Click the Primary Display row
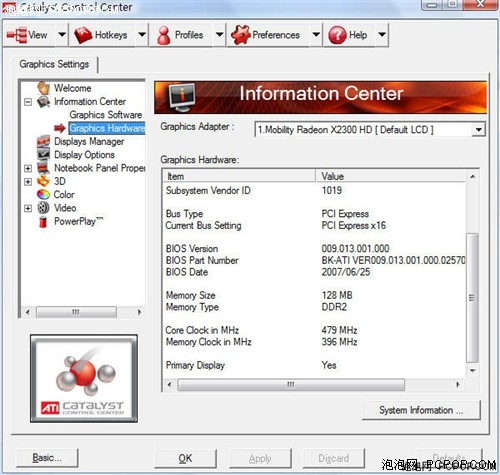The image size is (500, 475). [314, 365]
